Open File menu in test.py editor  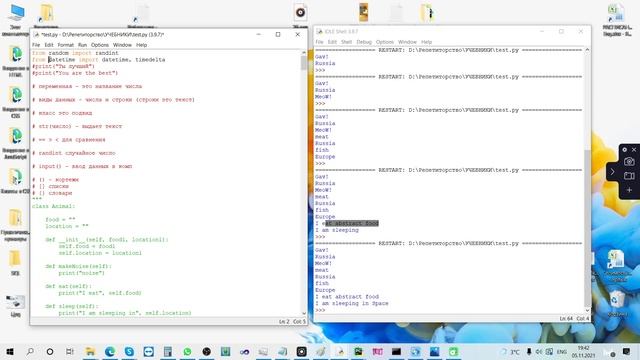pos(36,45)
